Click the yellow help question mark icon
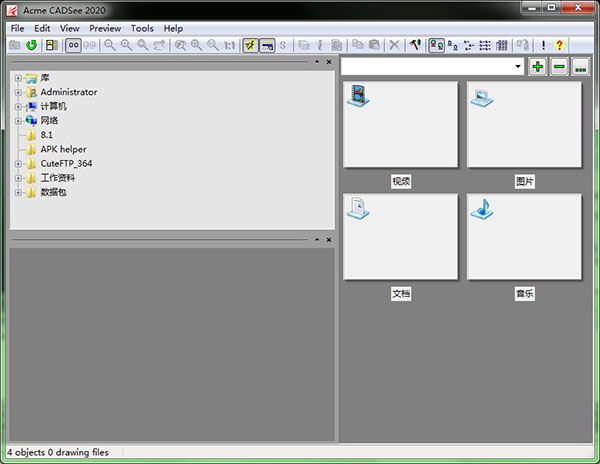This screenshot has height=464, width=600. point(559,45)
